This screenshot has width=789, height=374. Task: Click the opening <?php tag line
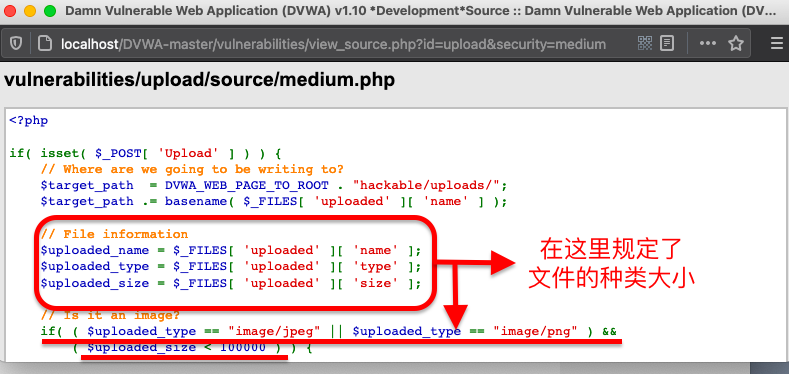coord(29,121)
